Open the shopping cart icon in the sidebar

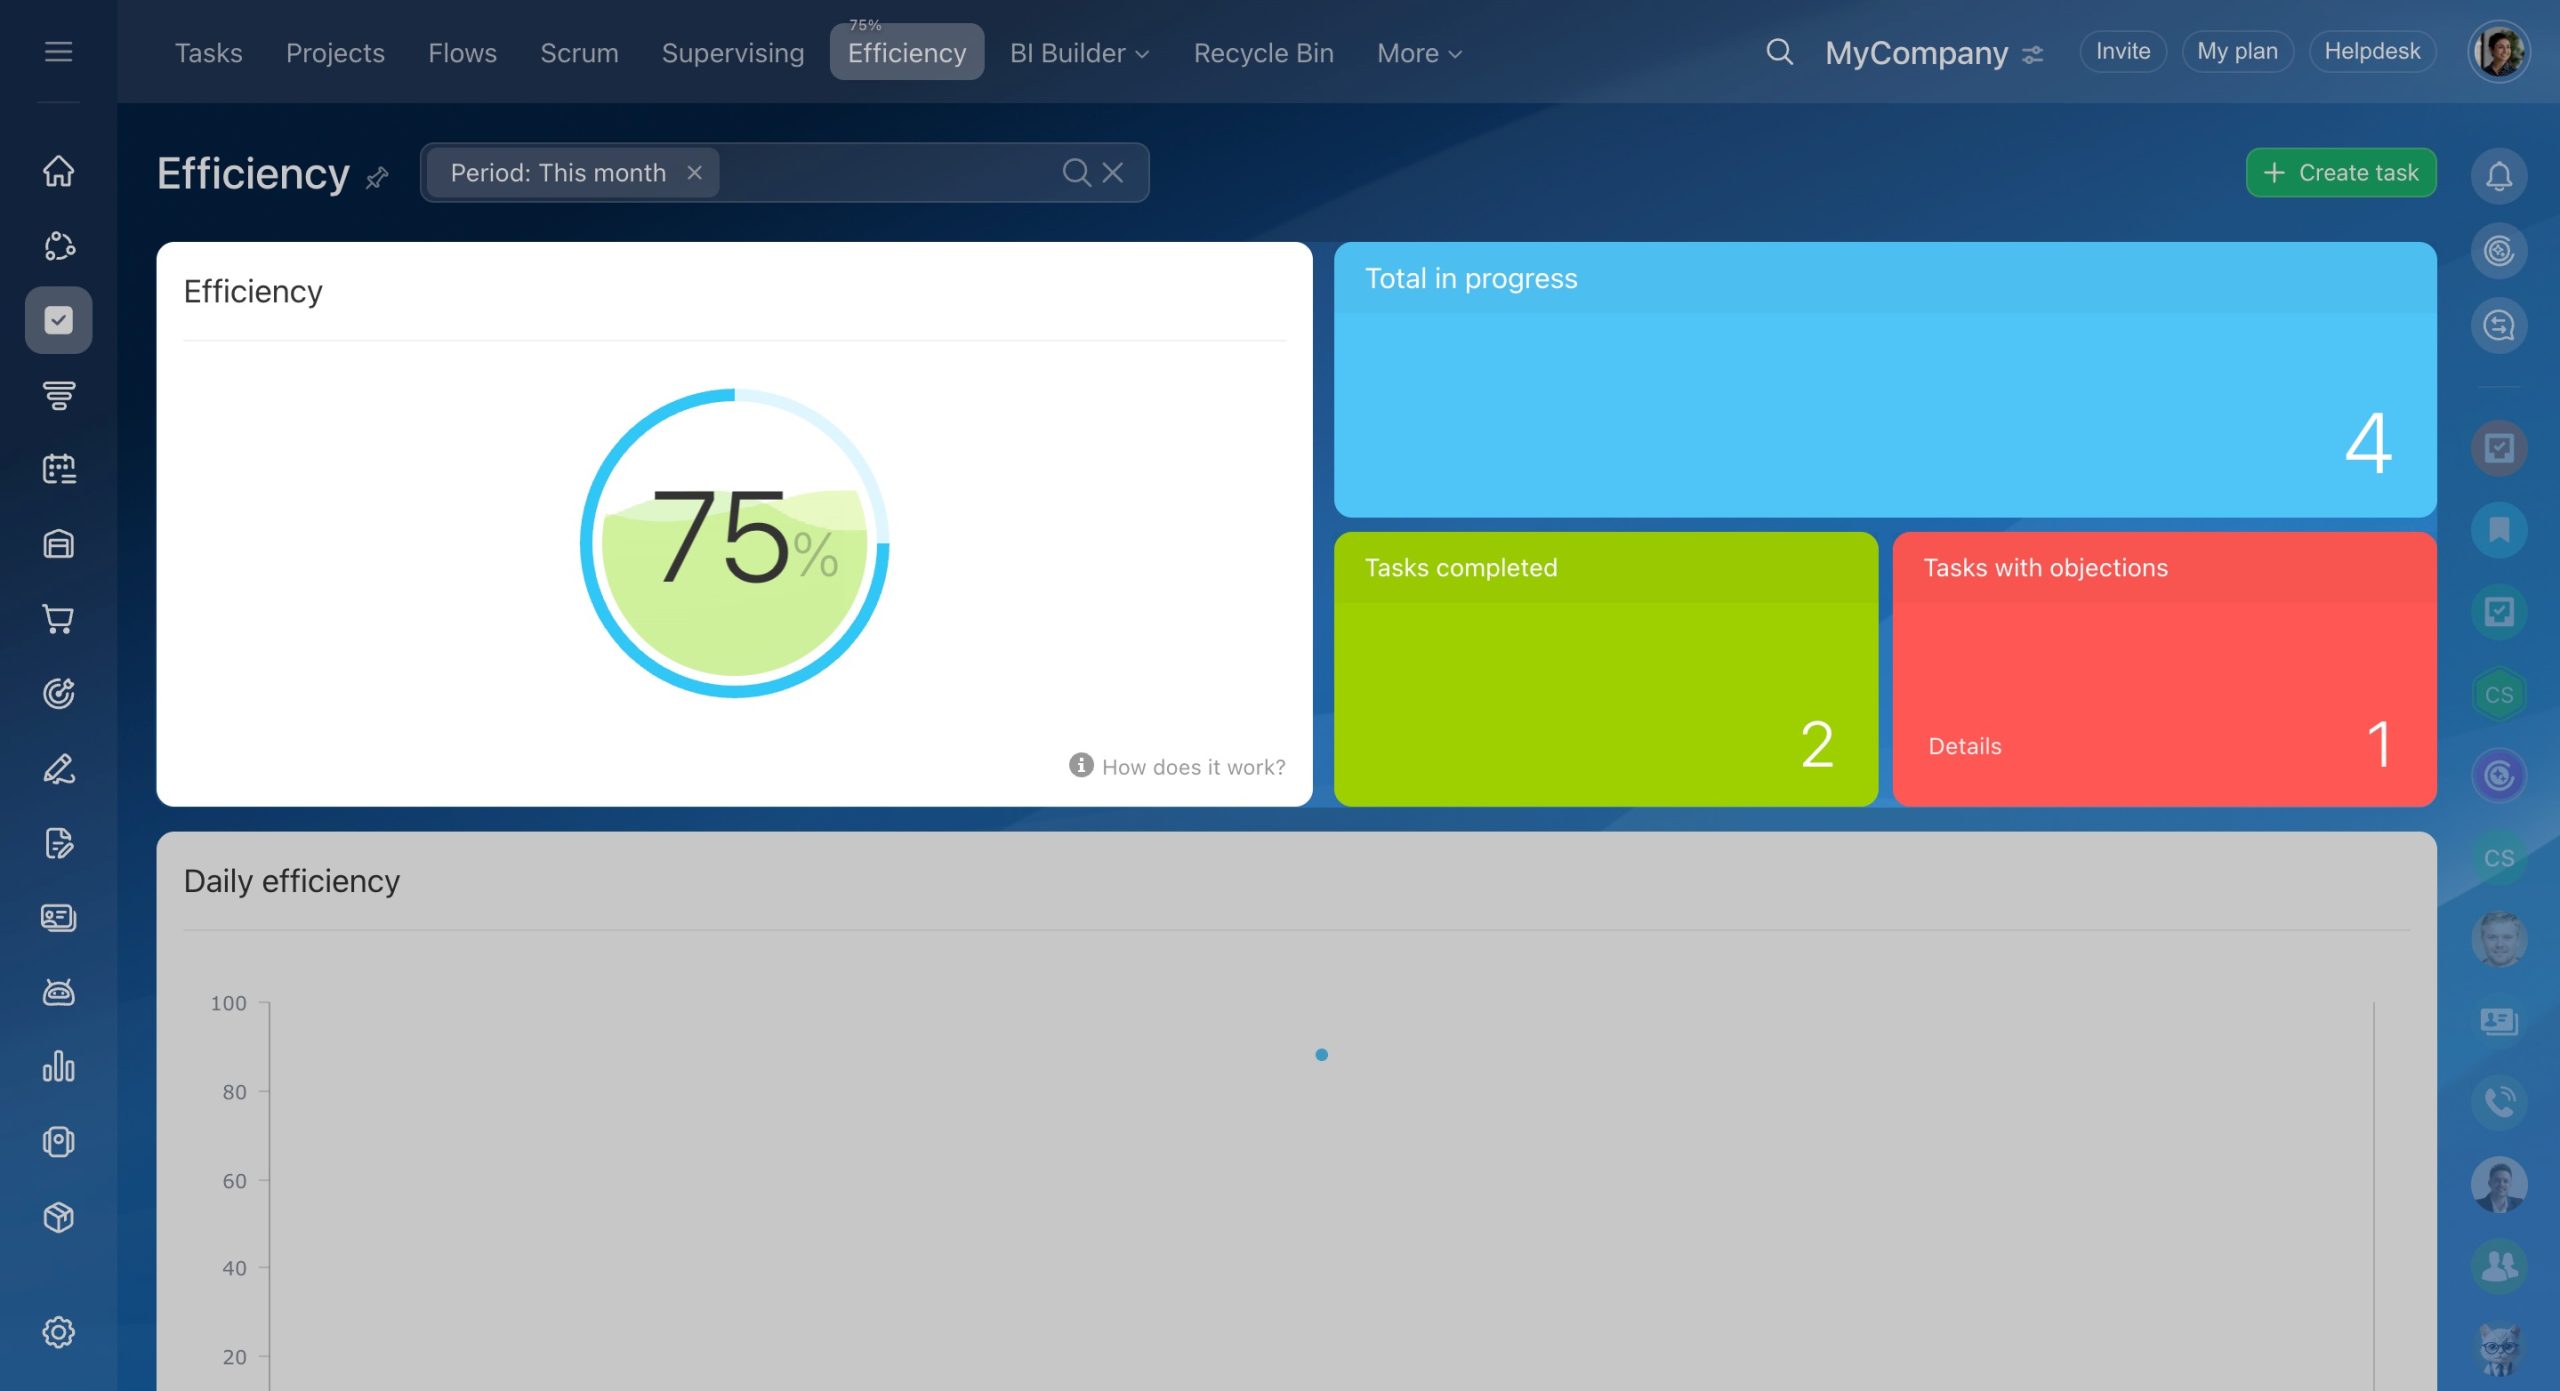(58, 619)
